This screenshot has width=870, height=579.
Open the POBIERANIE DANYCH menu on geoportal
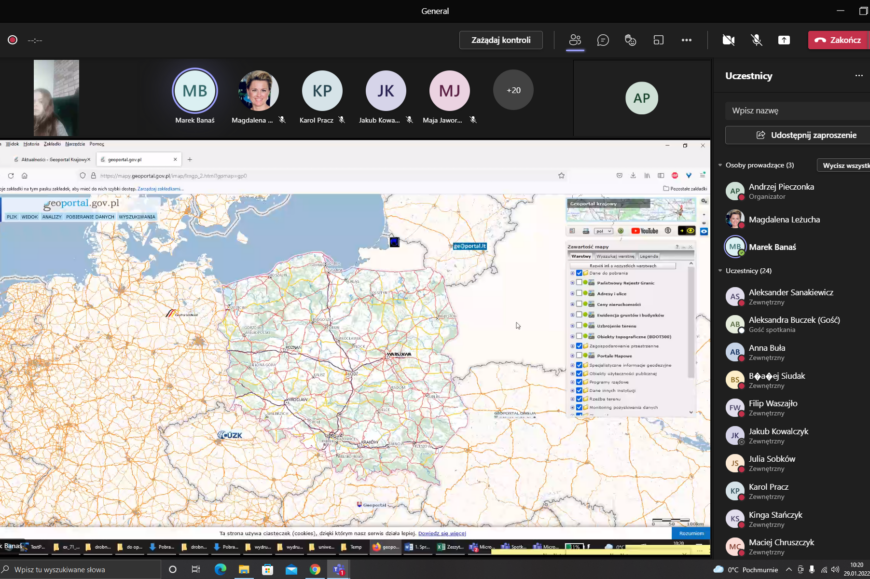click(x=90, y=217)
